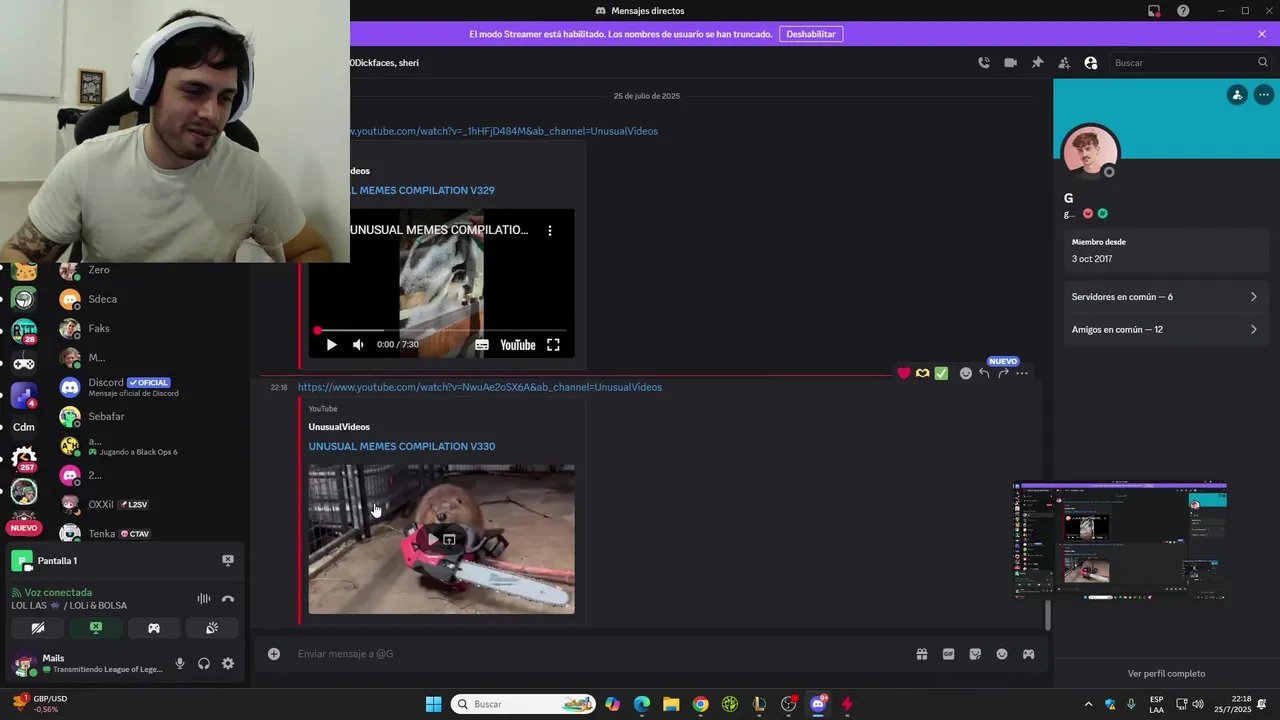Viewport: 1280px width, 720px height.
Task: Click the YouTube logo in the player
Action: point(518,345)
